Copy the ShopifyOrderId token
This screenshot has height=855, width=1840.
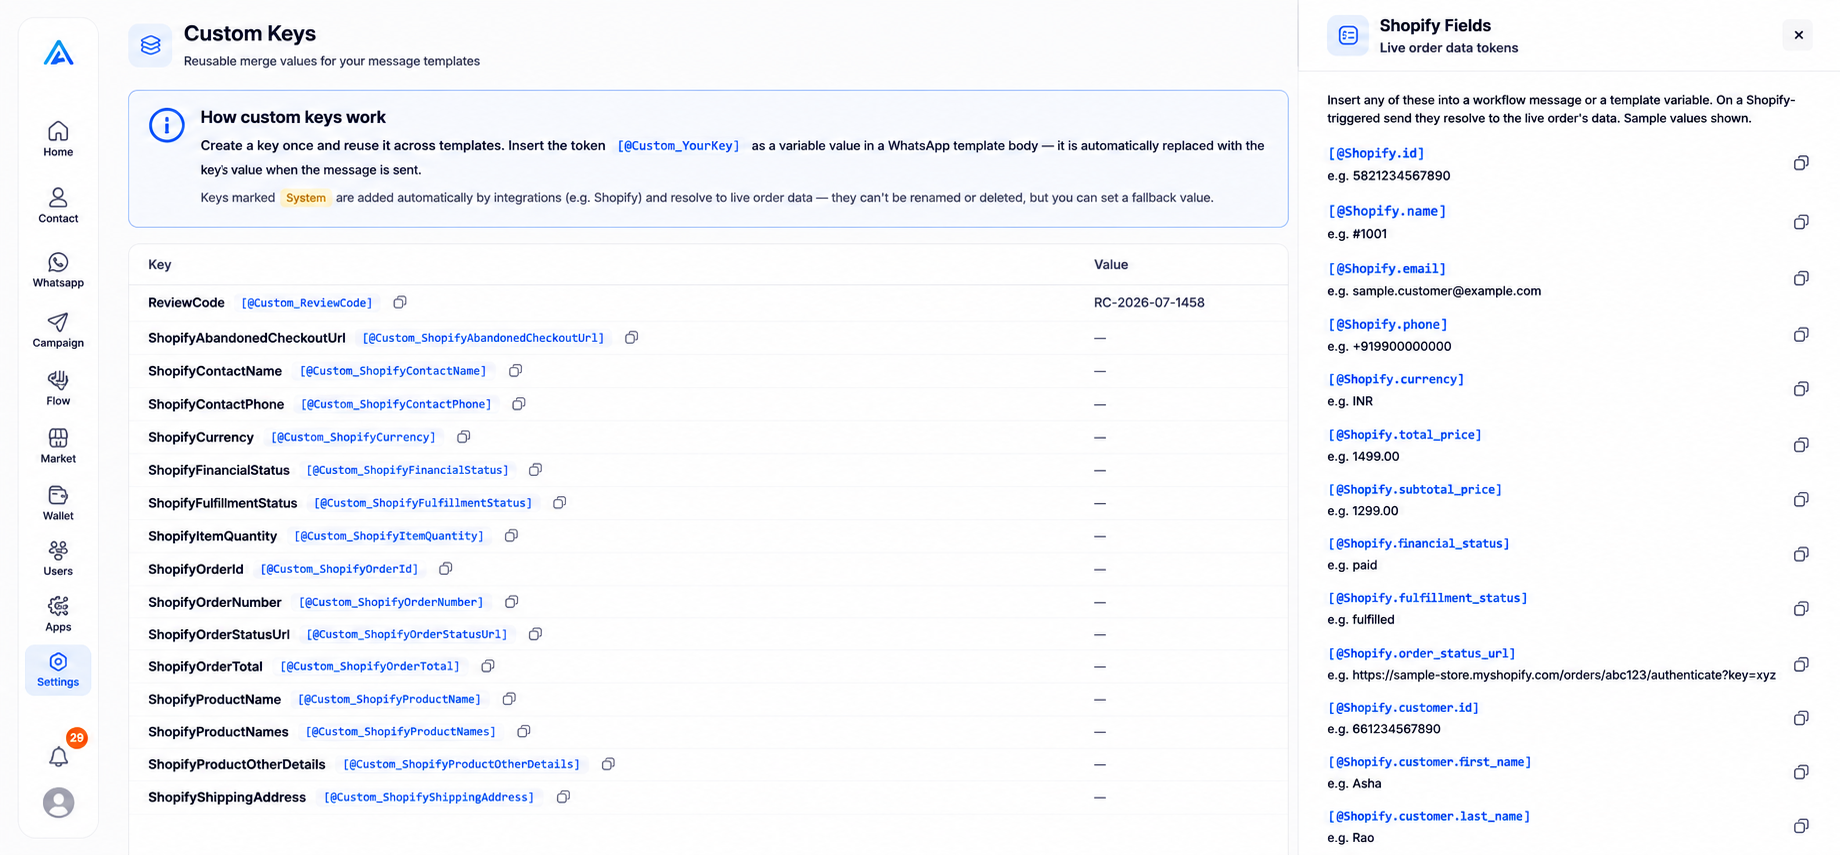point(446,569)
